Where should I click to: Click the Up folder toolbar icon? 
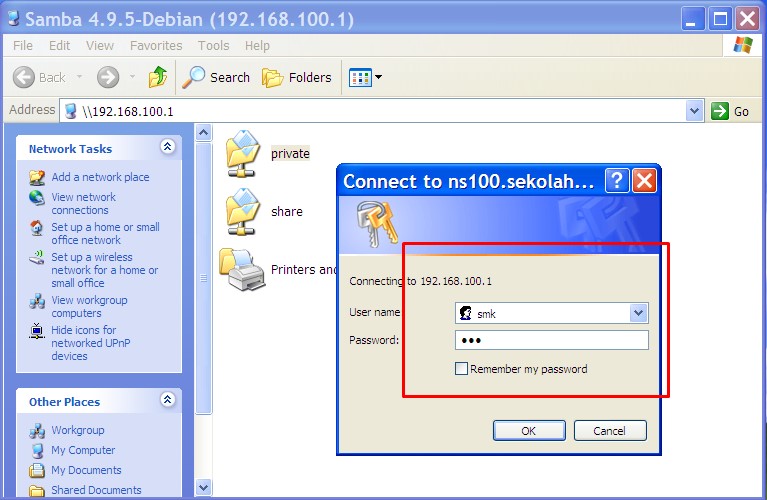click(x=157, y=77)
